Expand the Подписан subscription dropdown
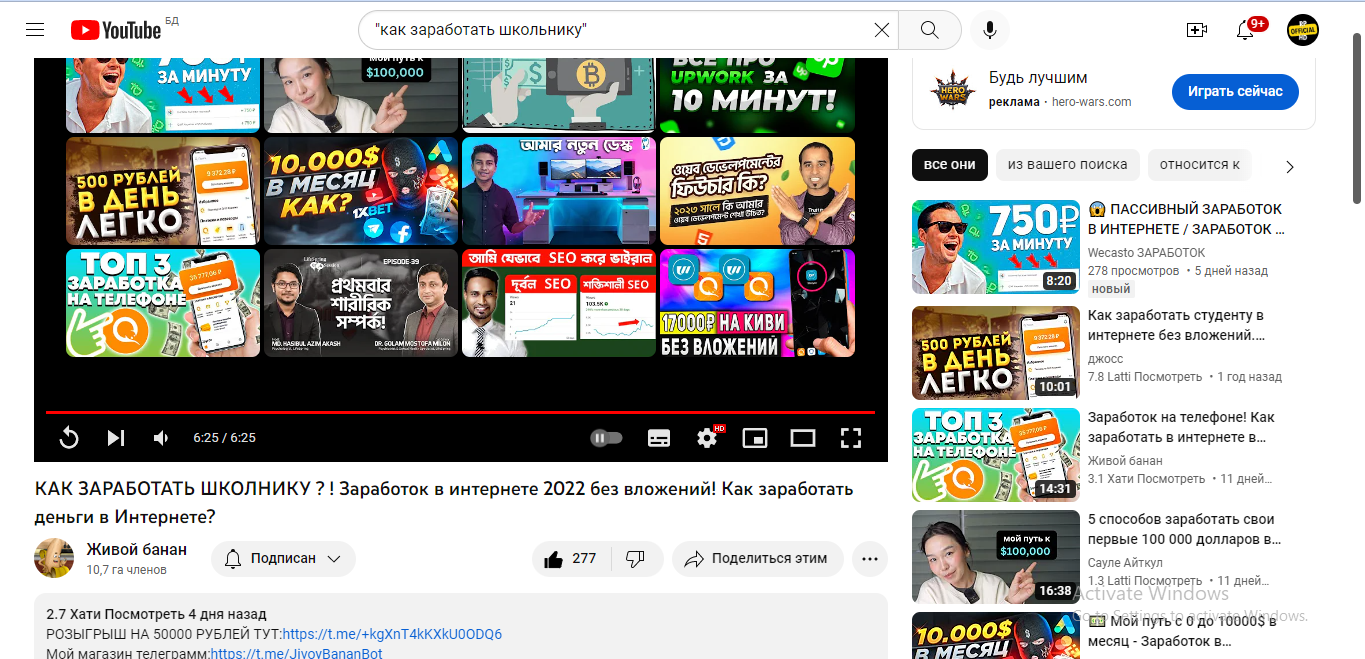This screenshot has height=659, width=1365. pyautogui.click(x=283, y=558)
